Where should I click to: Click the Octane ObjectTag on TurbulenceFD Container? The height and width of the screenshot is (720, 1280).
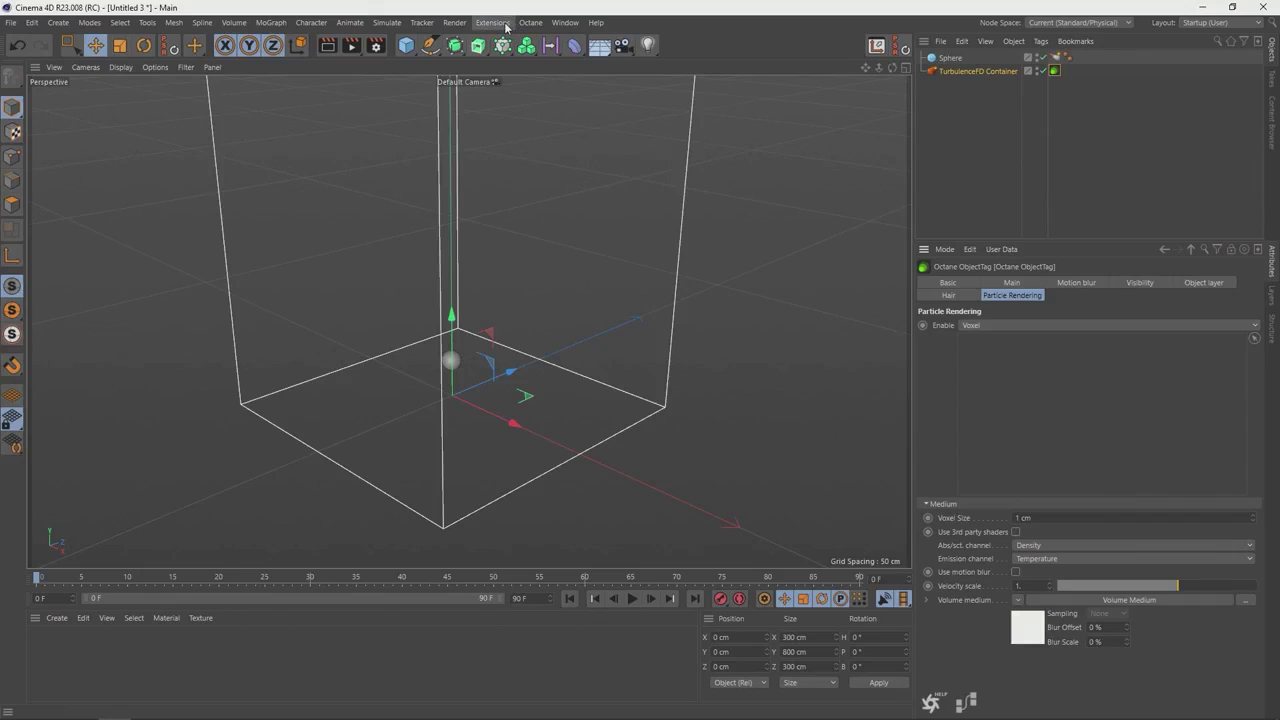1054,71
